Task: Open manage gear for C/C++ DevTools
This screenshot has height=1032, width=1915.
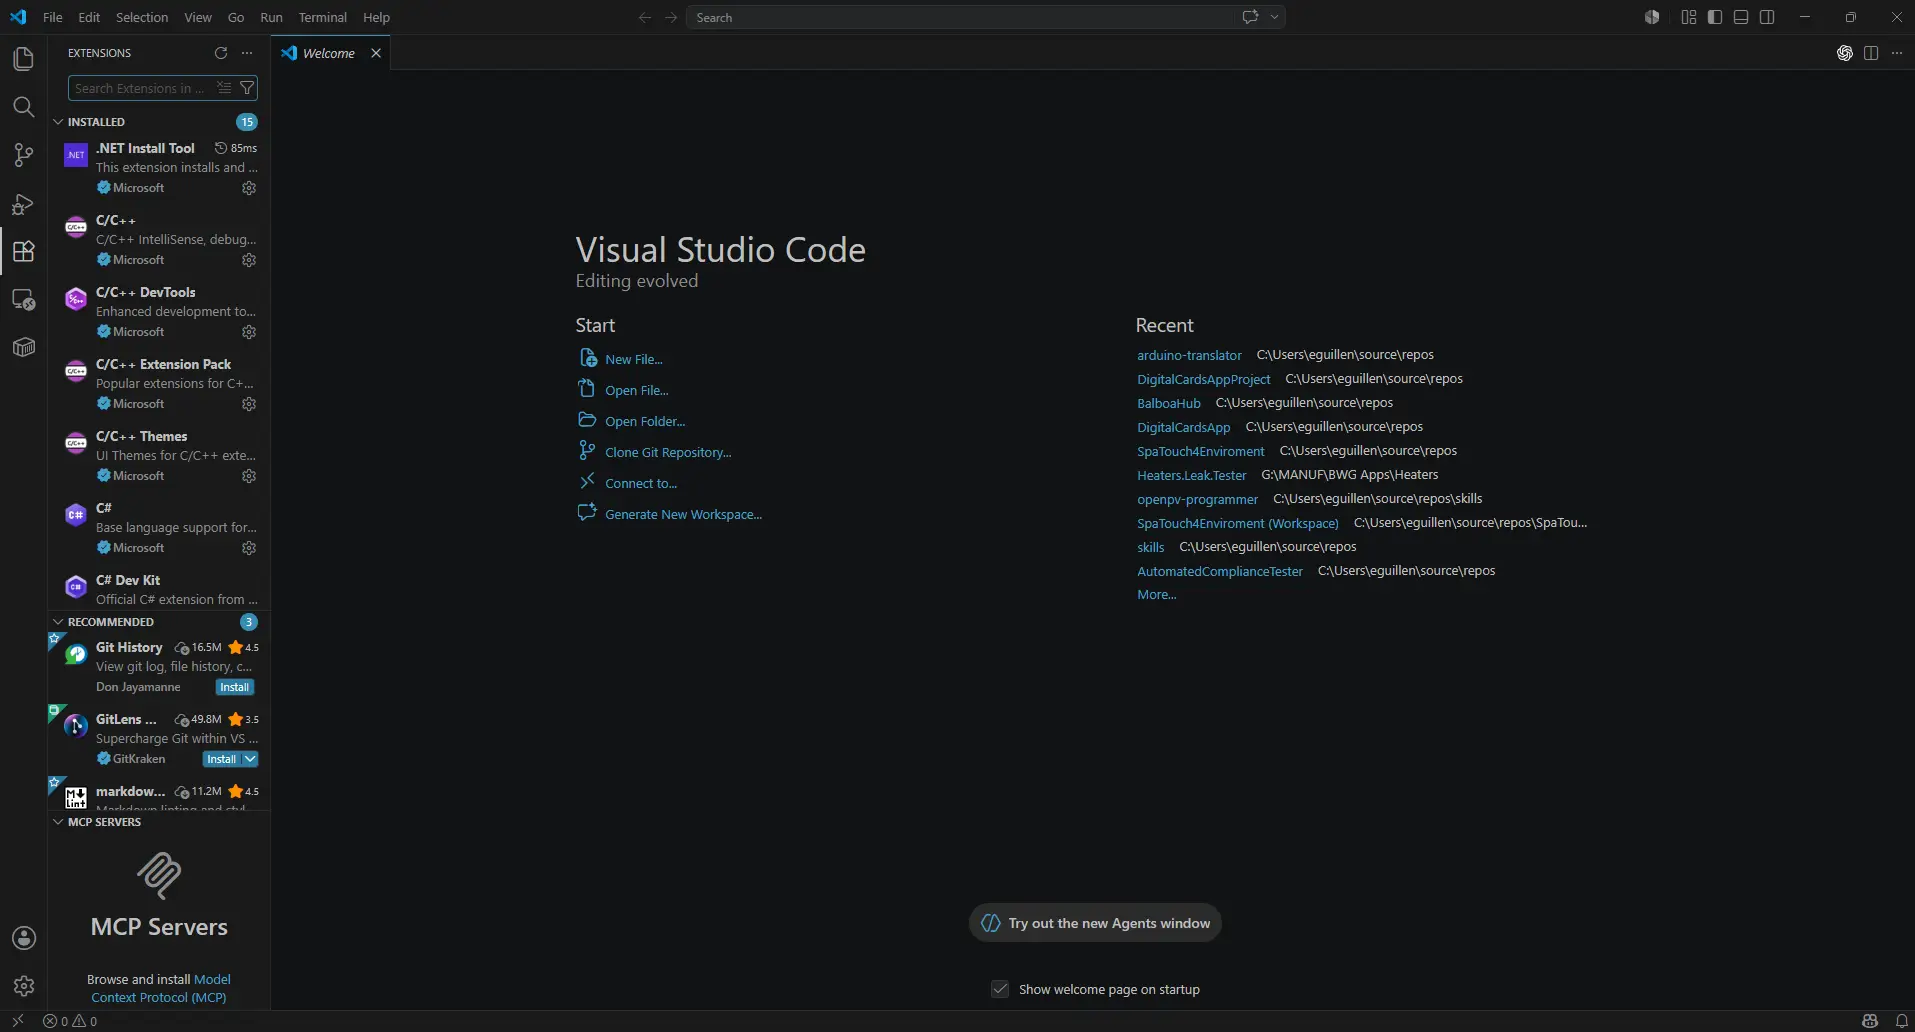Action: [249, 332]
